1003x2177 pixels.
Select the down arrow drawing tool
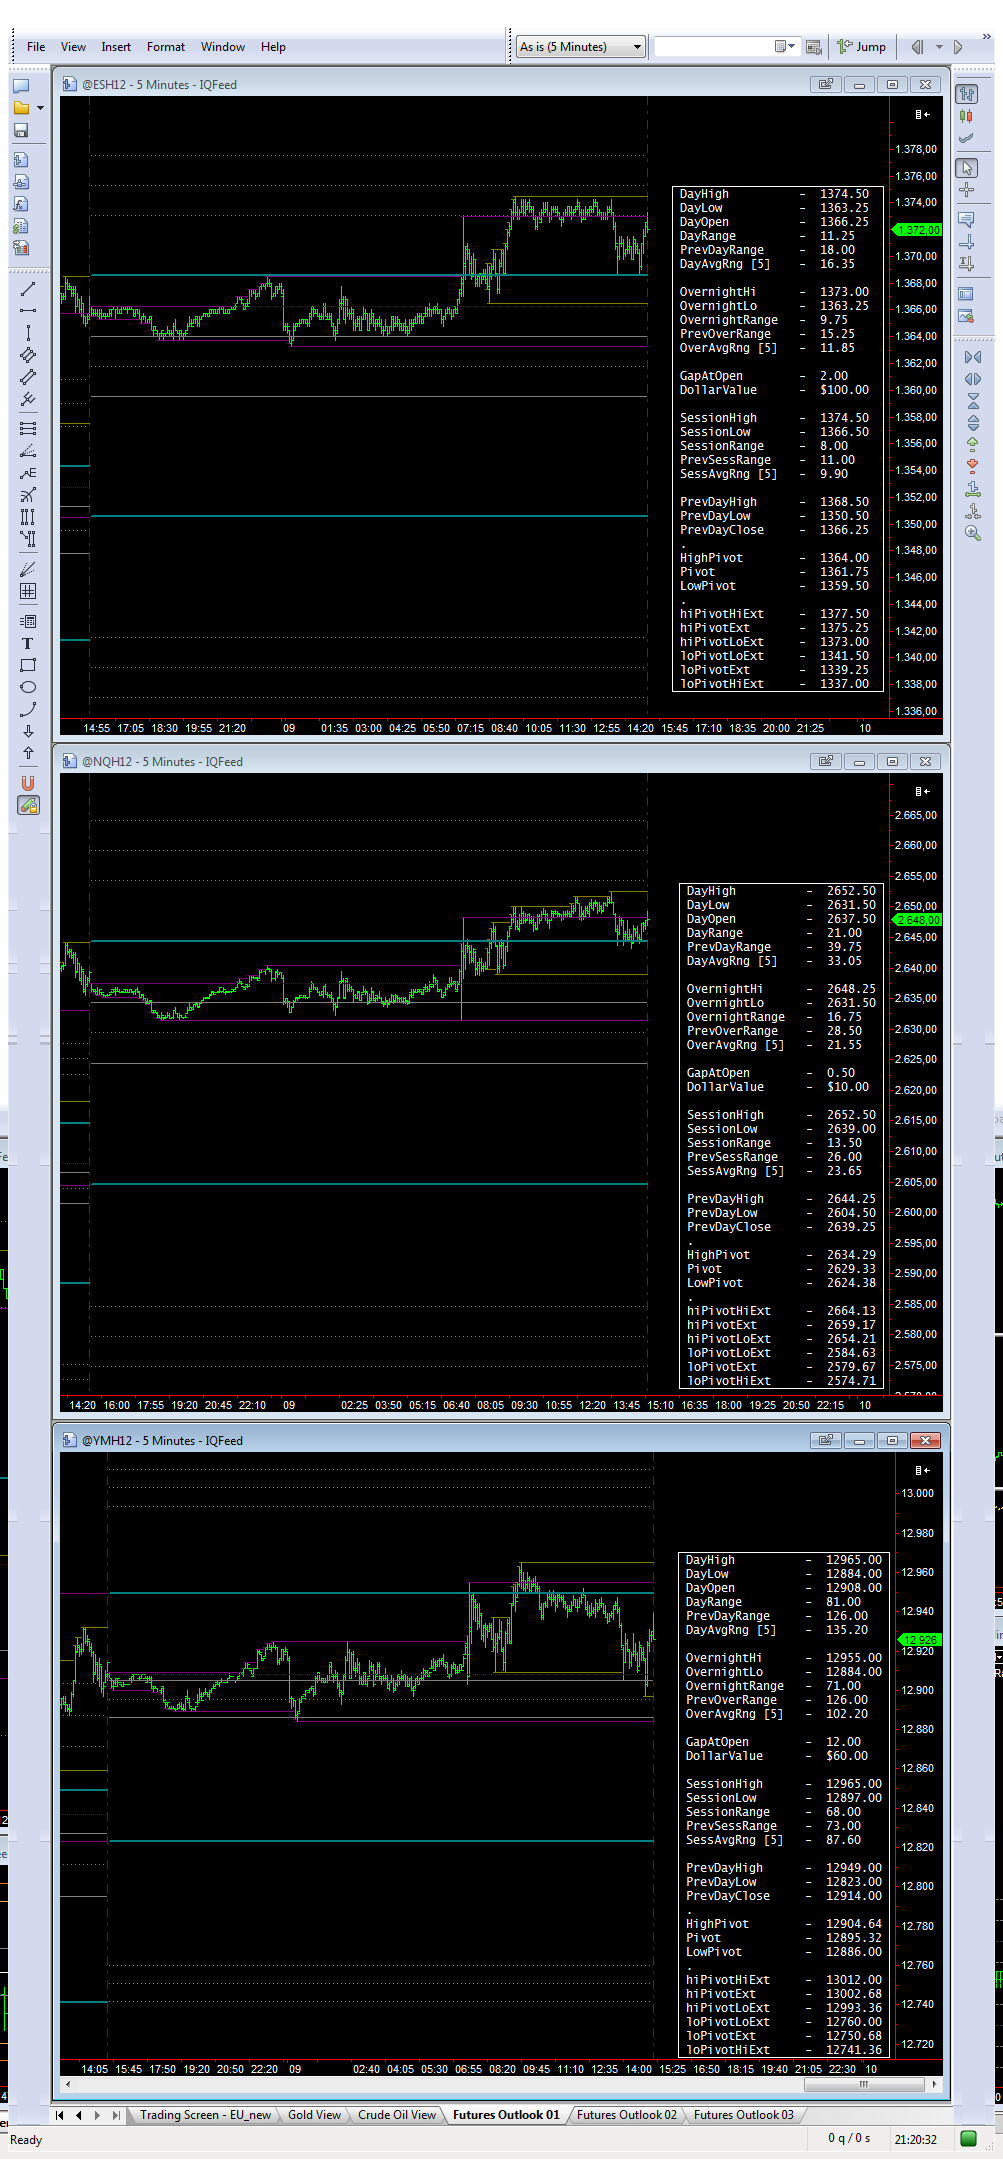tap(28, 731)
